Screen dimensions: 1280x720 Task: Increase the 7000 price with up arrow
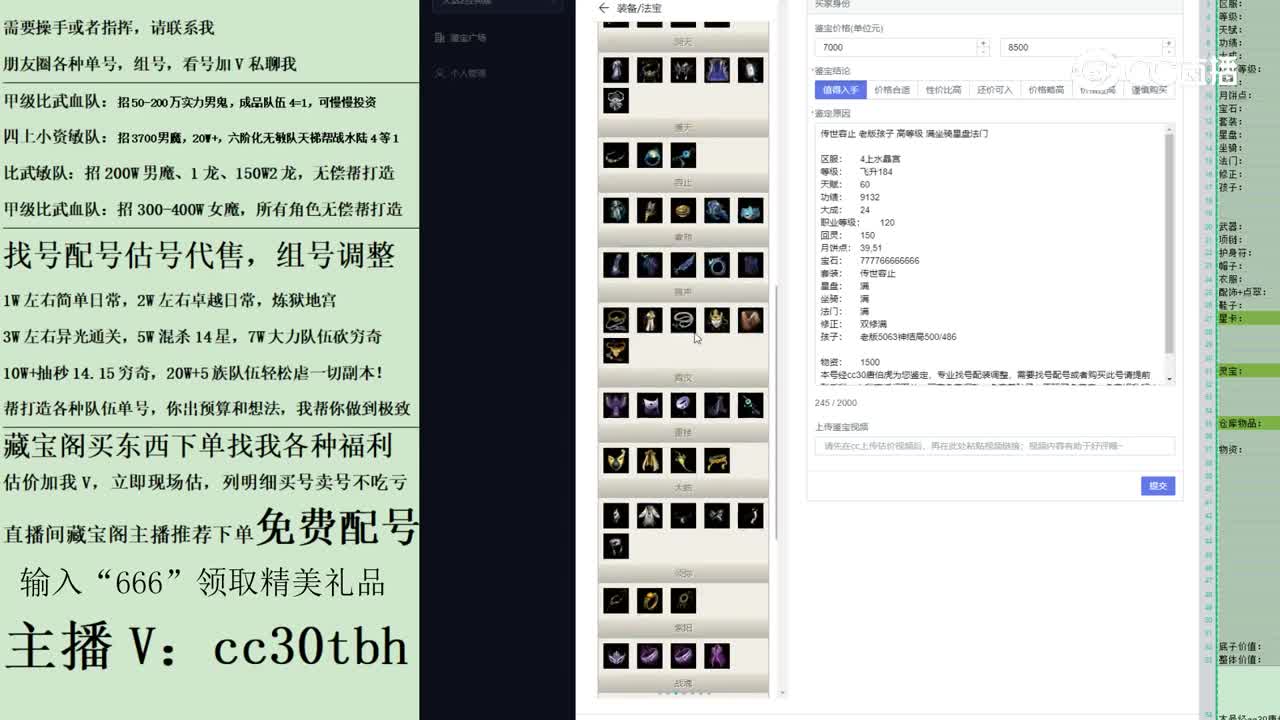(x=983, y=43)
